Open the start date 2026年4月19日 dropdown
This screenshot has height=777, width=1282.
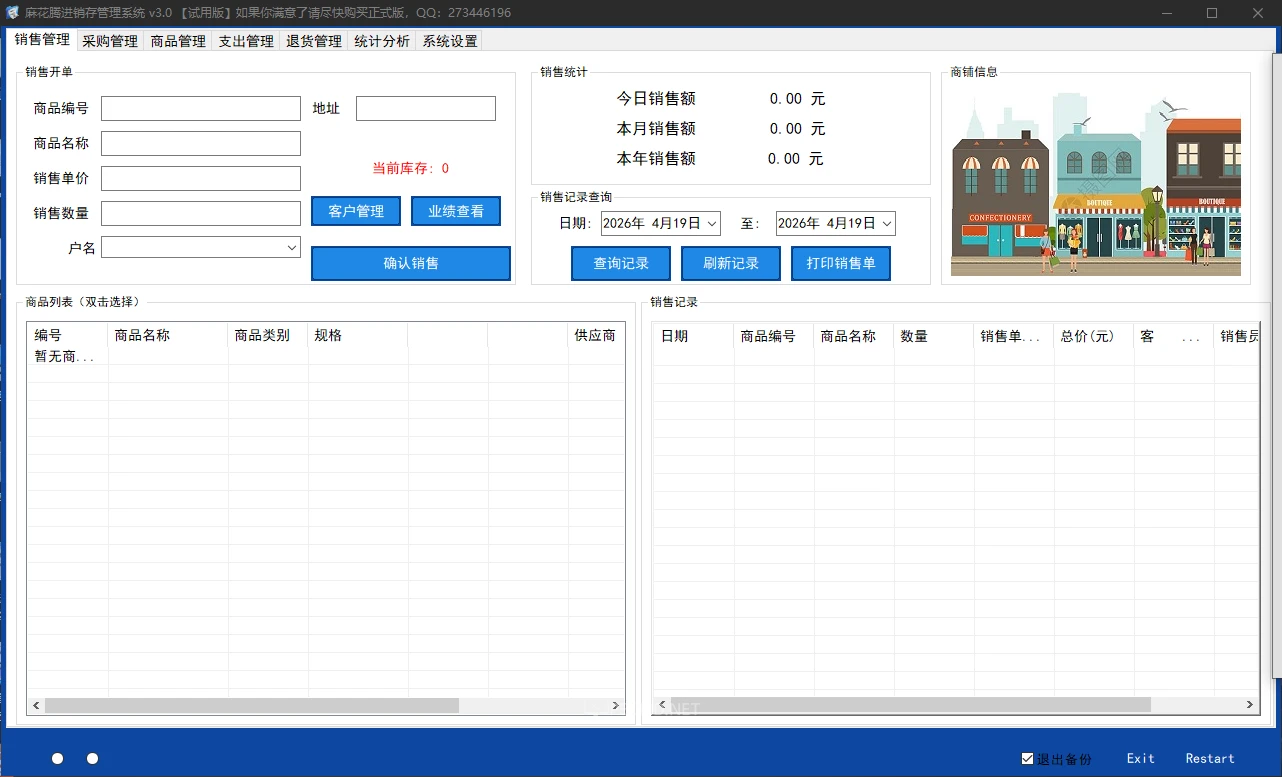pyautogui.click(x=712, y=223)
